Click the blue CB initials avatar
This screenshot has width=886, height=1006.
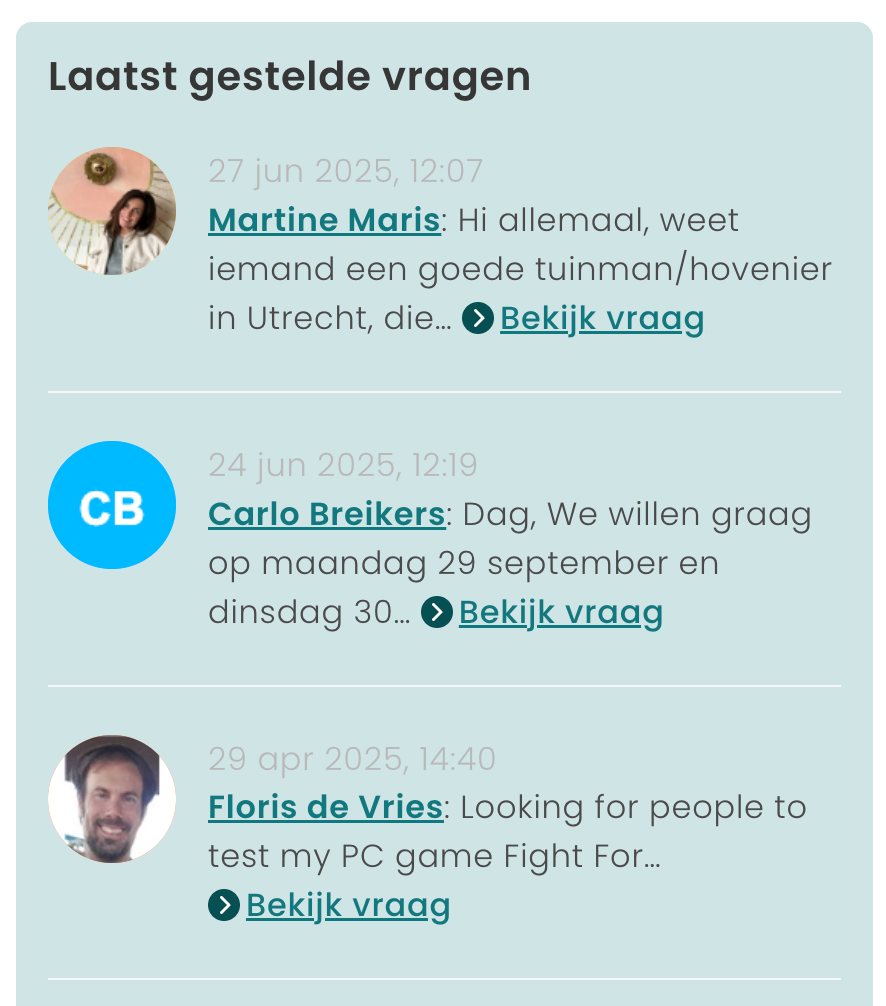click(112, 505)
